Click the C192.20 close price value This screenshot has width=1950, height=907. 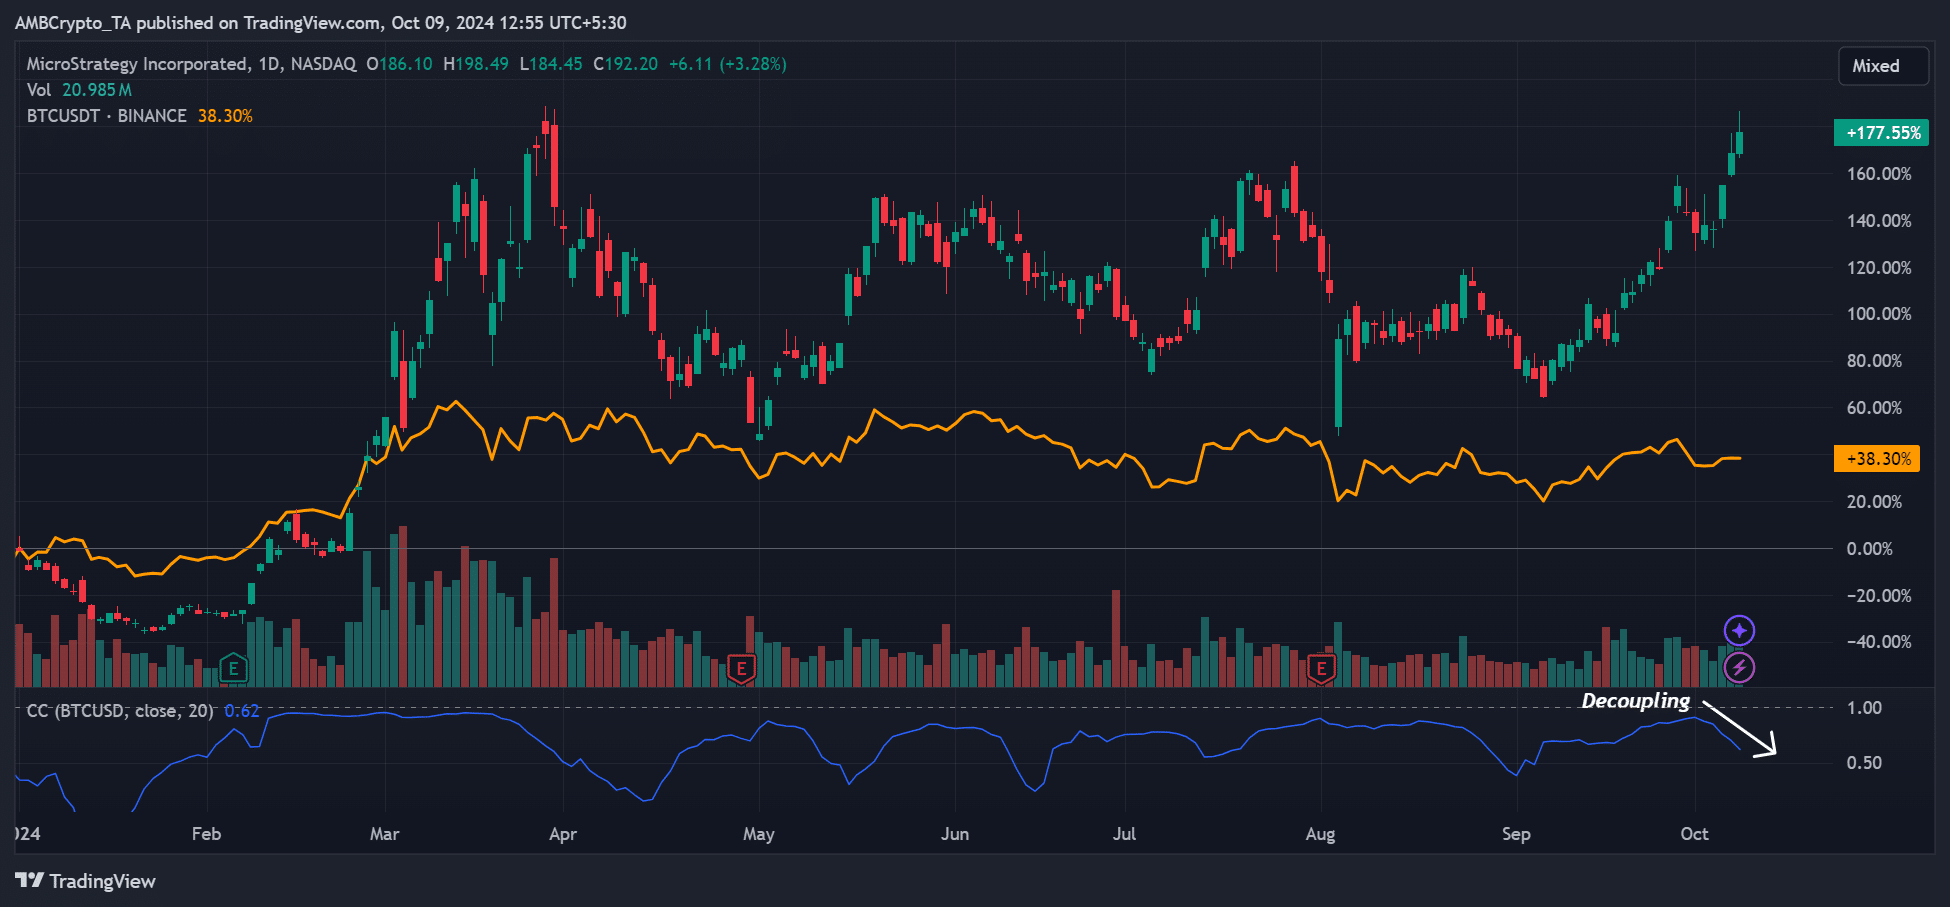click(x=626, y=64)
